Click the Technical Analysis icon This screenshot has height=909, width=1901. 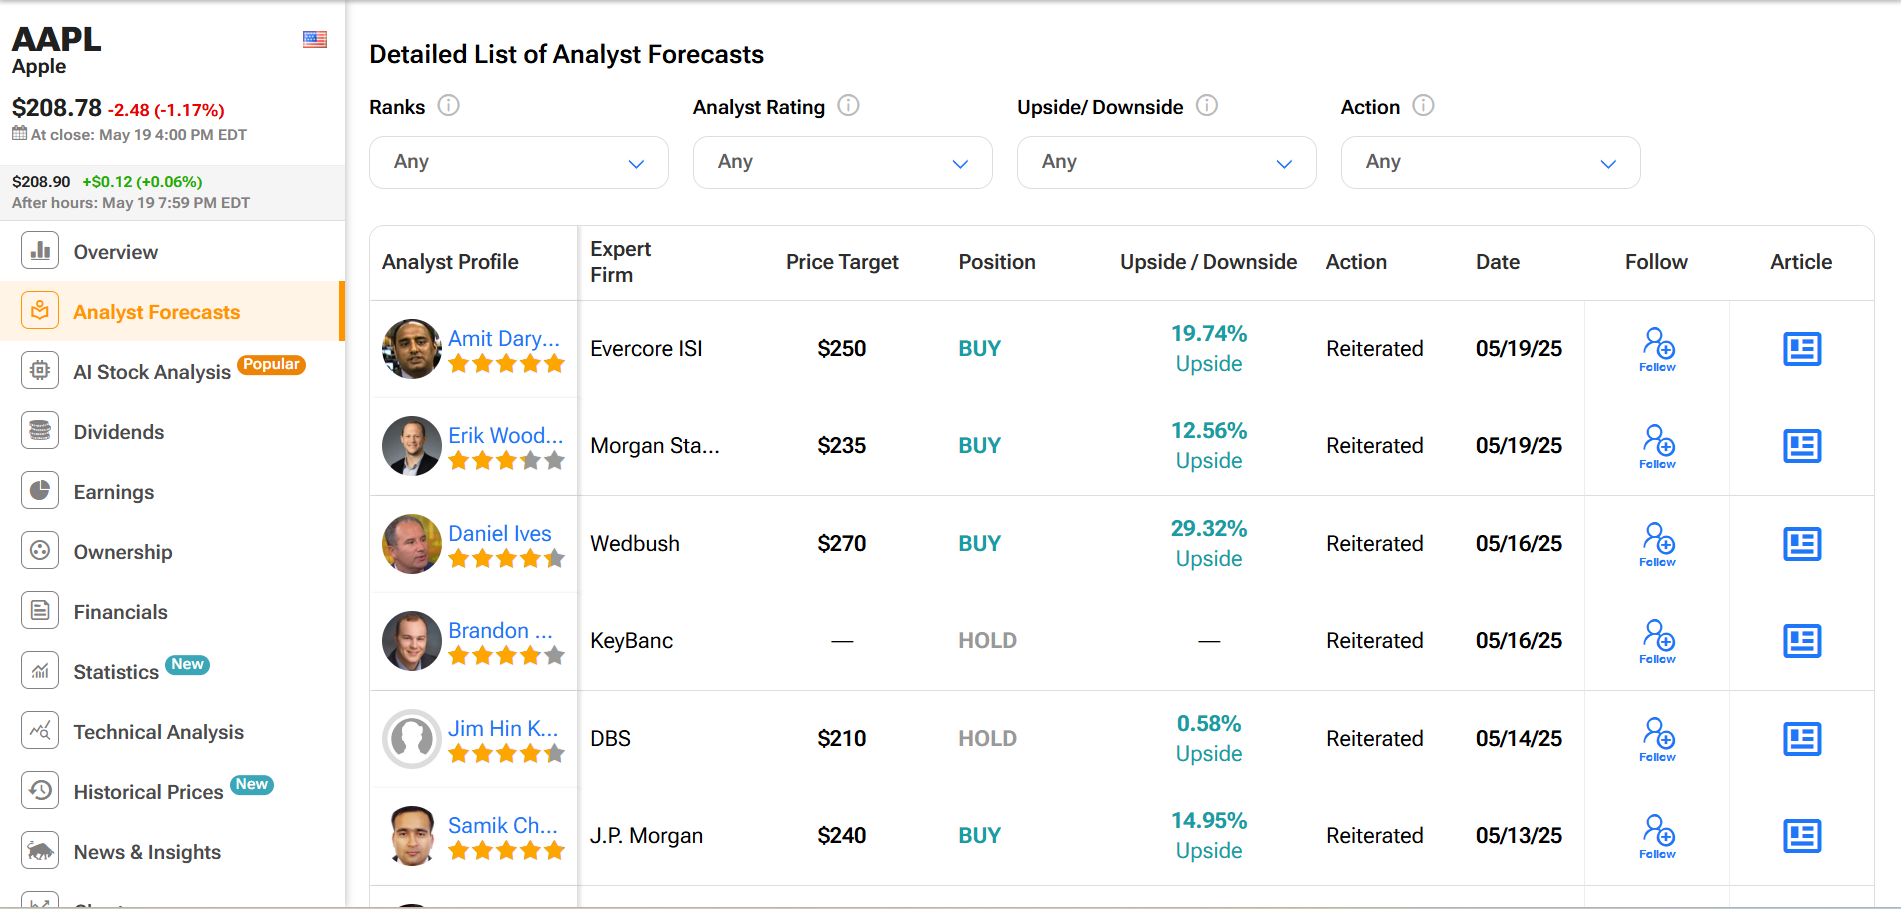pyautogui.click(x=40, y=731)
